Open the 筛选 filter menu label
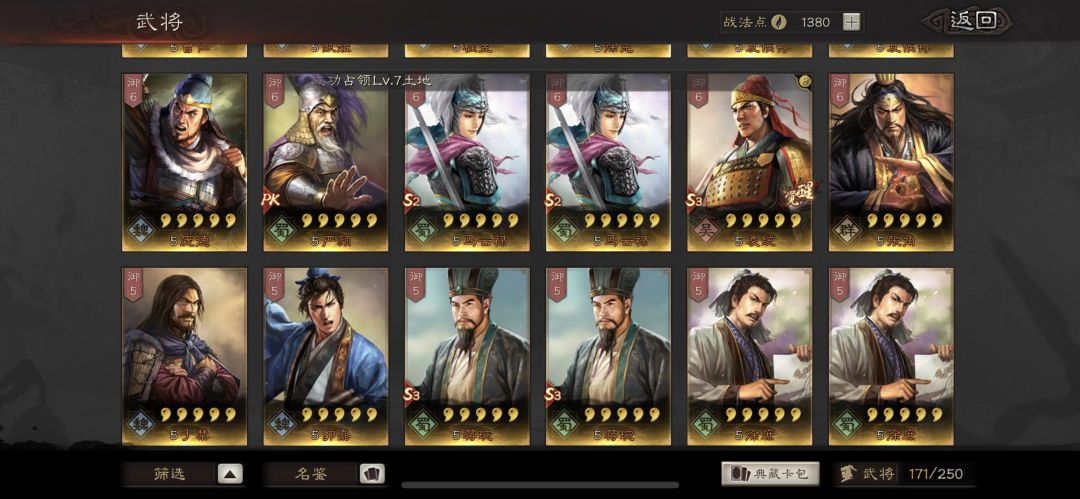Image resolution: width=1080 pixels, height=499 pixels. [x=169, y=474]
